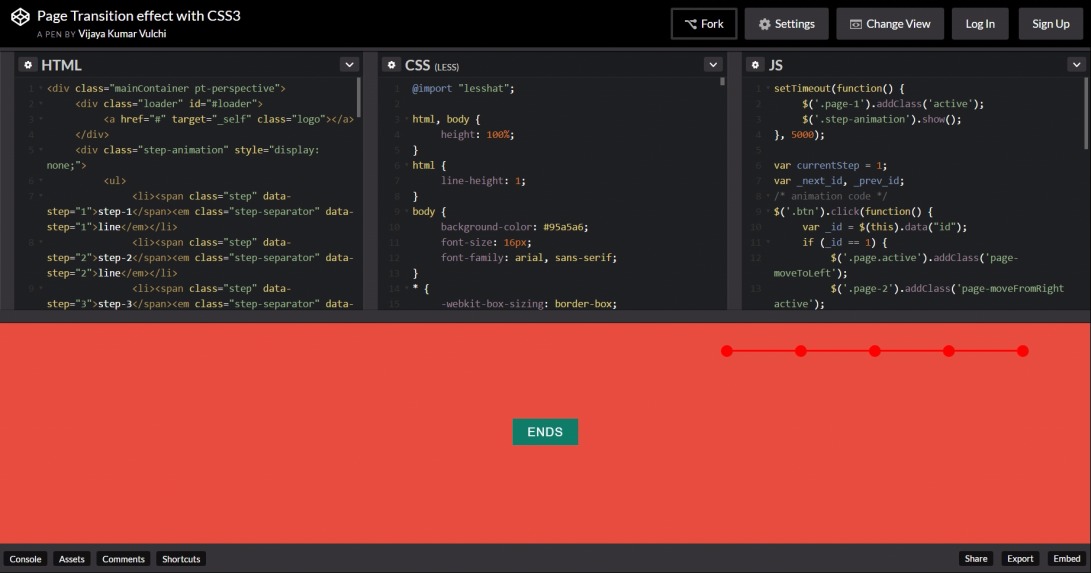Click the @import "lesshat" line in CSS
1091x573 pixels.
point(463,88)
